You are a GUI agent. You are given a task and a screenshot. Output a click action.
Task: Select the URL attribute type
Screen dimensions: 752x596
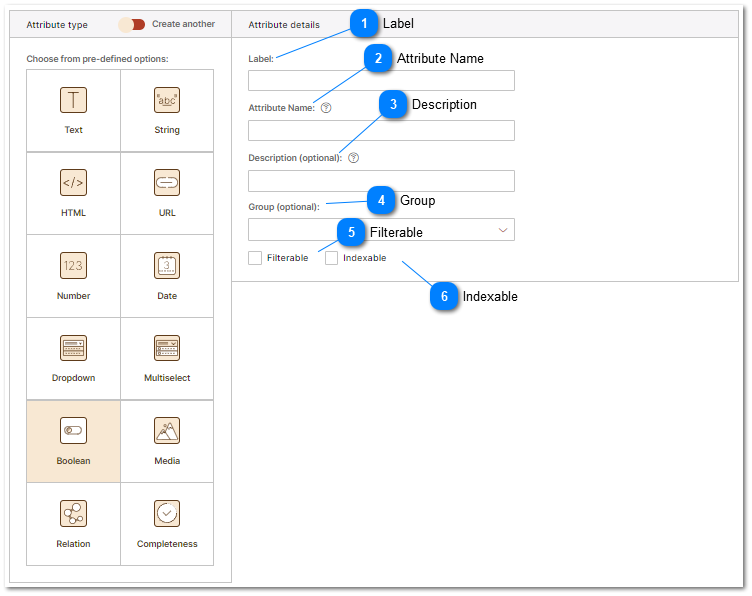click(167, 183)
